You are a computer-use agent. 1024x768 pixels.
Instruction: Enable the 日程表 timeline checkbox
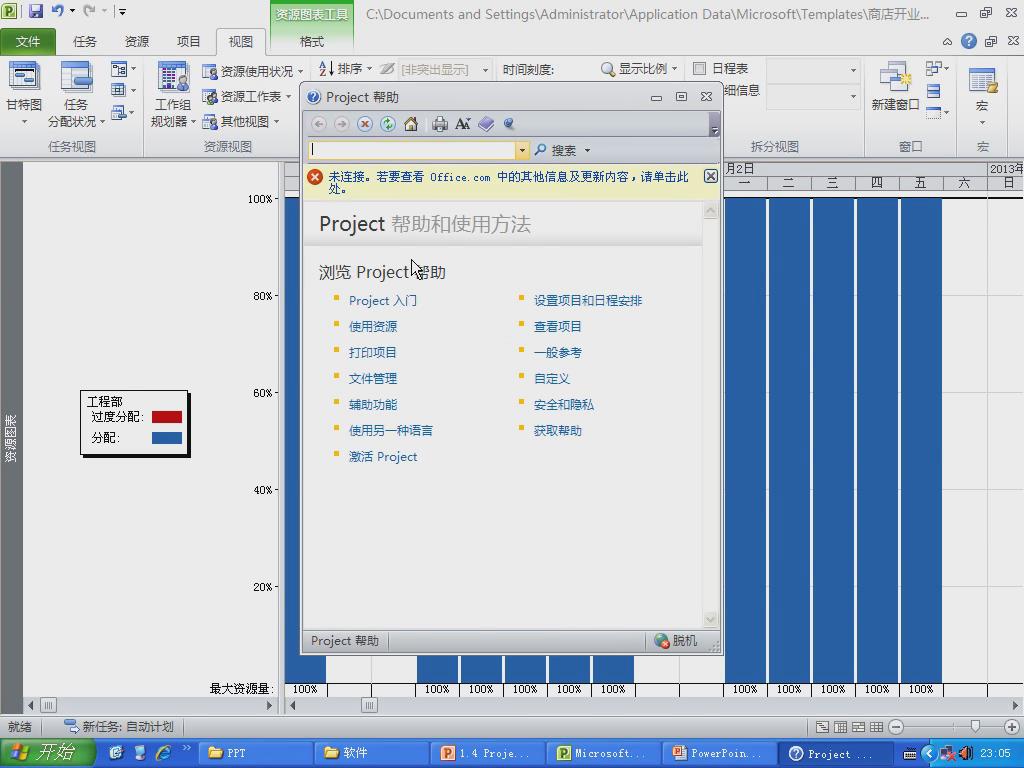tap(699, 69)
